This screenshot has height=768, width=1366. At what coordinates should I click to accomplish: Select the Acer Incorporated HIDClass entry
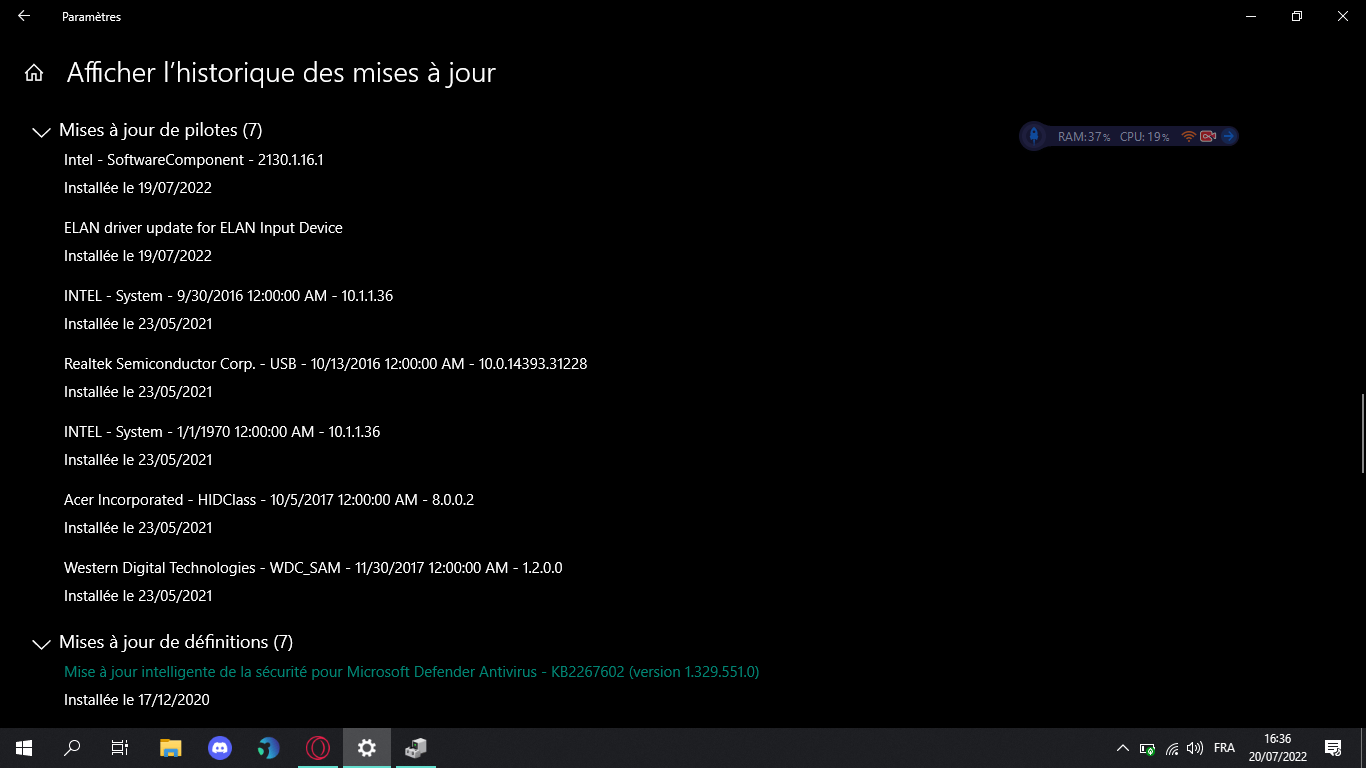[269, 500]
